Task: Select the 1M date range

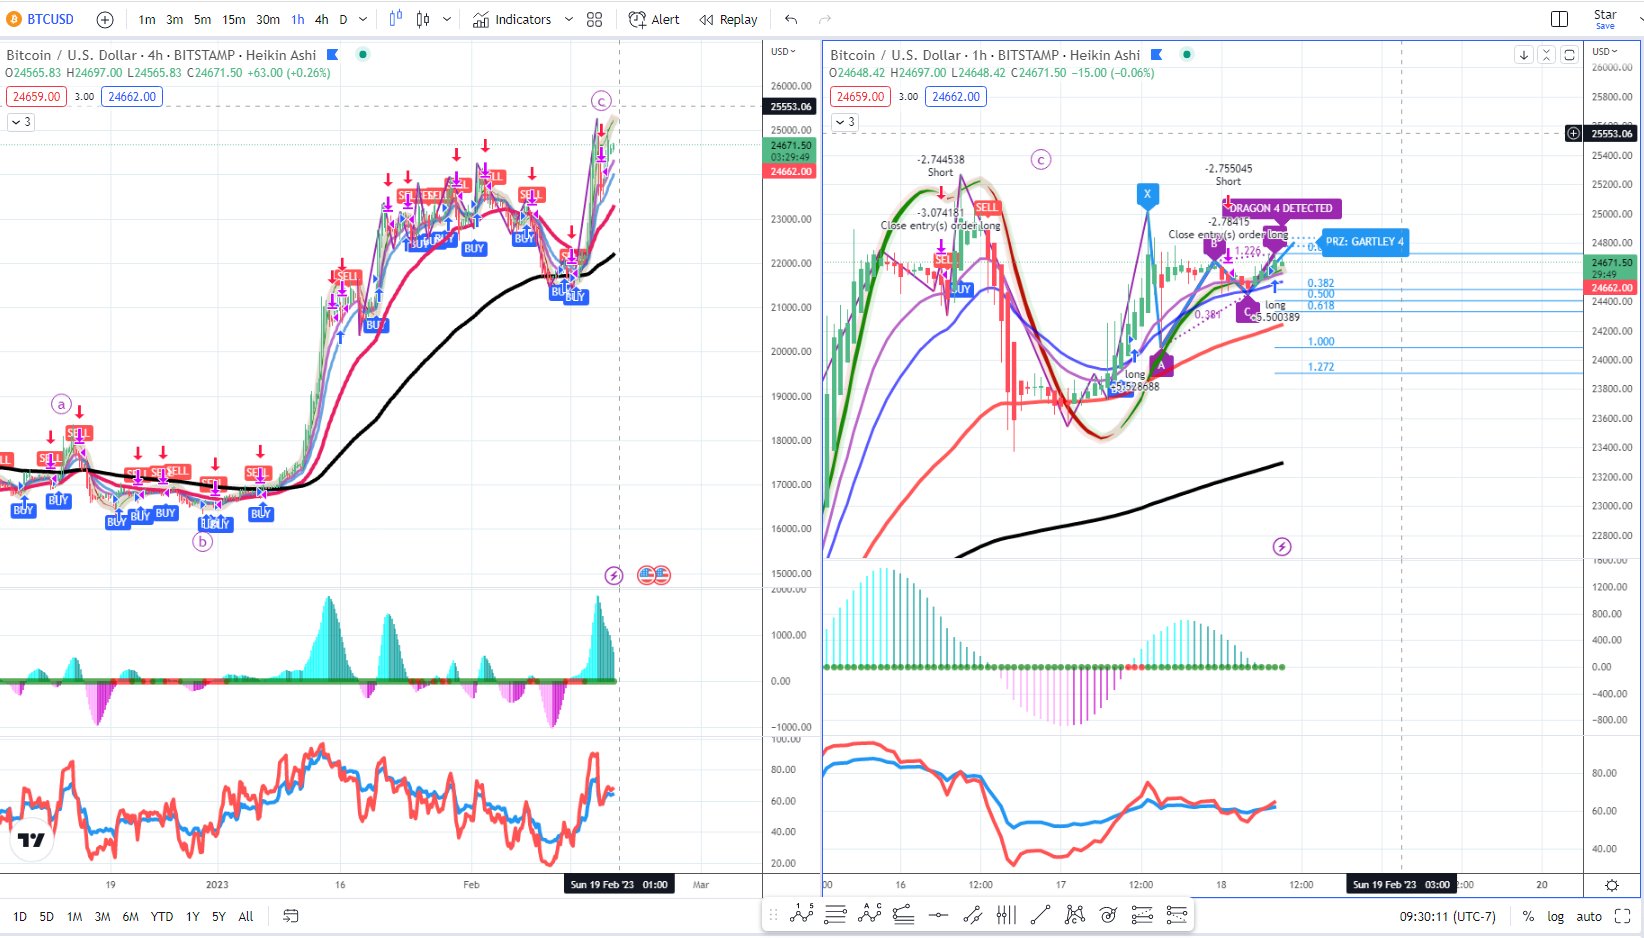Action: click(75, 916)
